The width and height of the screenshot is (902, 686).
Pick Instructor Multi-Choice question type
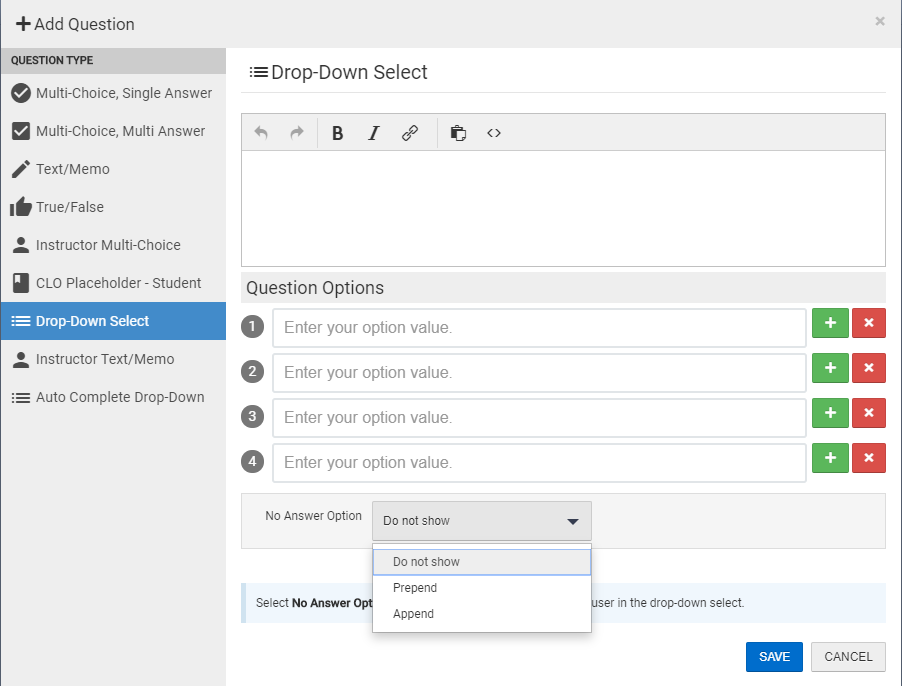click(x=113, y=244)
